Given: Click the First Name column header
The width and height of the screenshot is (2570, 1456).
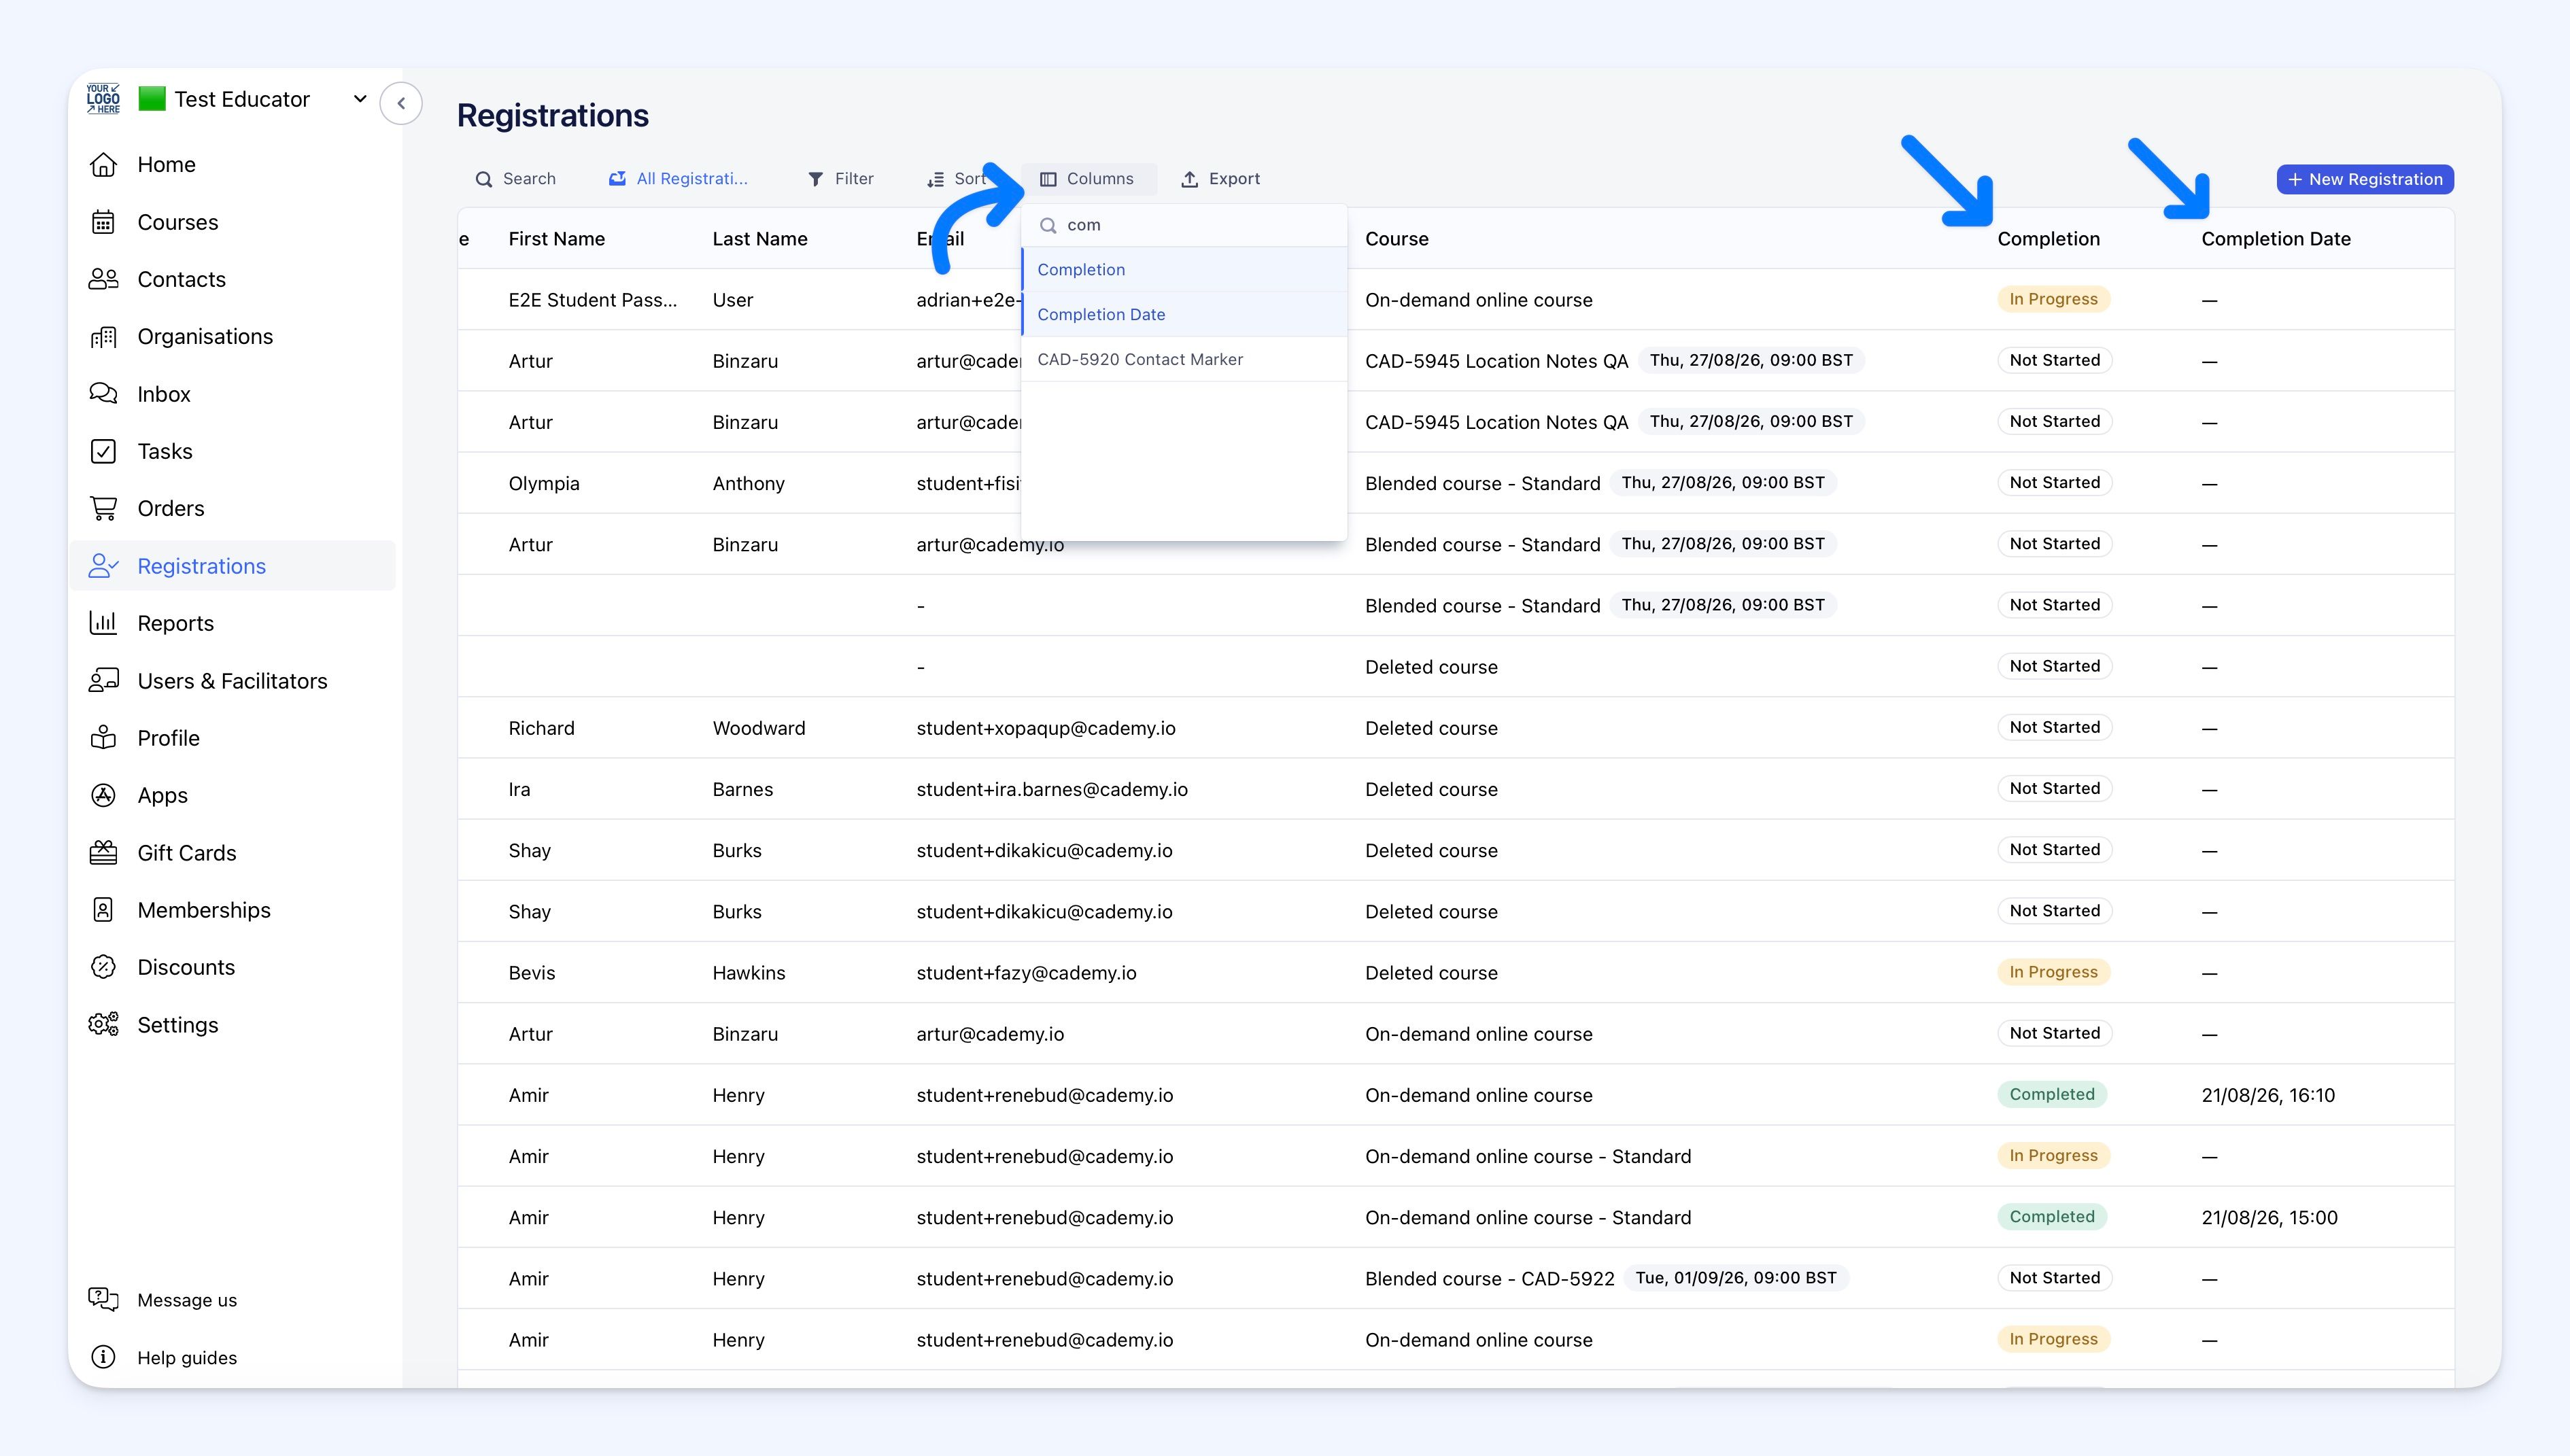Looking at the screenshot, I should (556, 239).
